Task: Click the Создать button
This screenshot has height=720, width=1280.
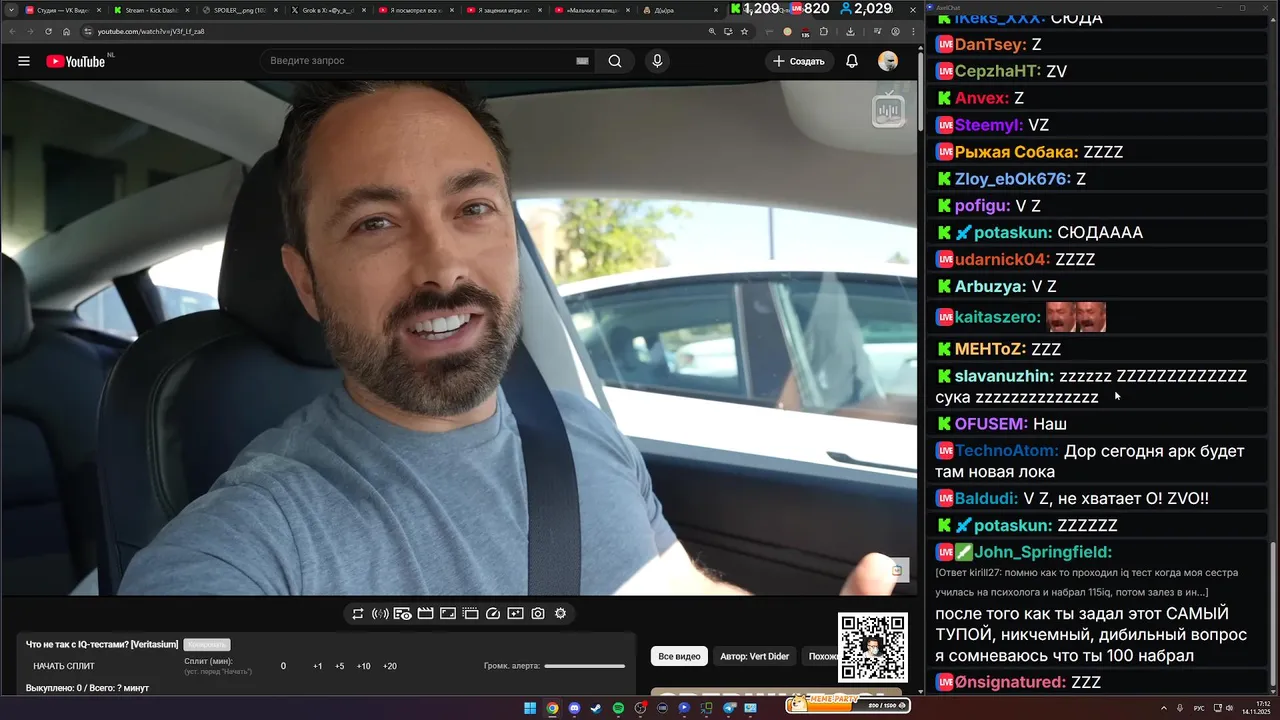Action: pos(800,61)
